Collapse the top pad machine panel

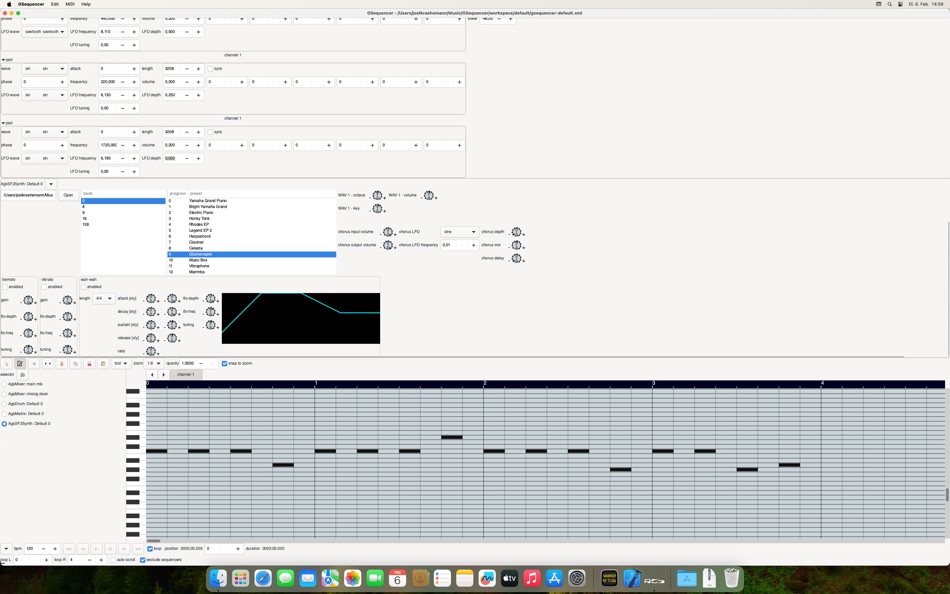click(4, 60)
